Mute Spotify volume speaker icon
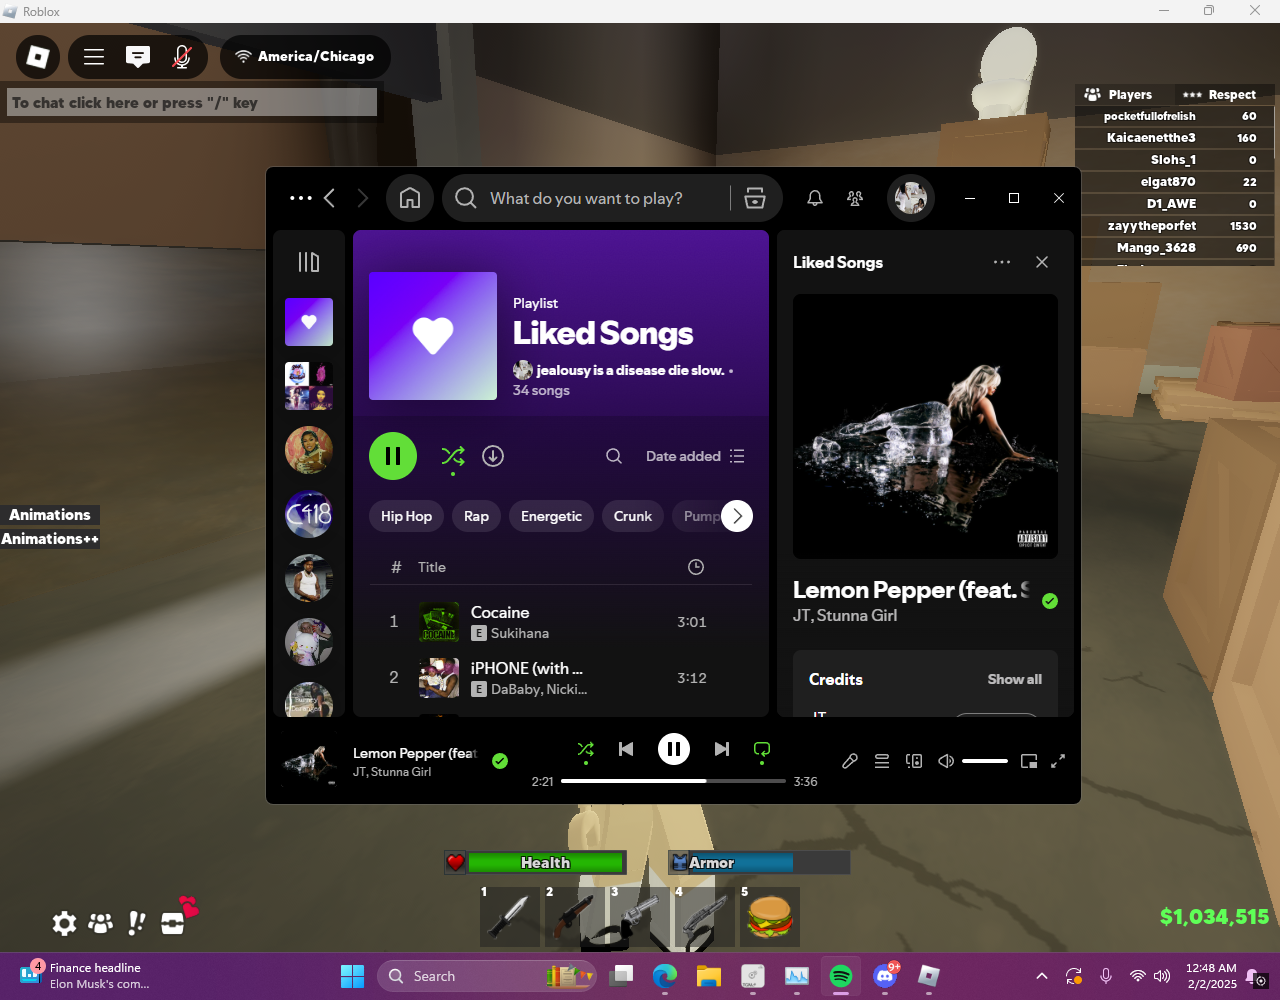The image size is (1280, 1000). (x=946, y=761)
